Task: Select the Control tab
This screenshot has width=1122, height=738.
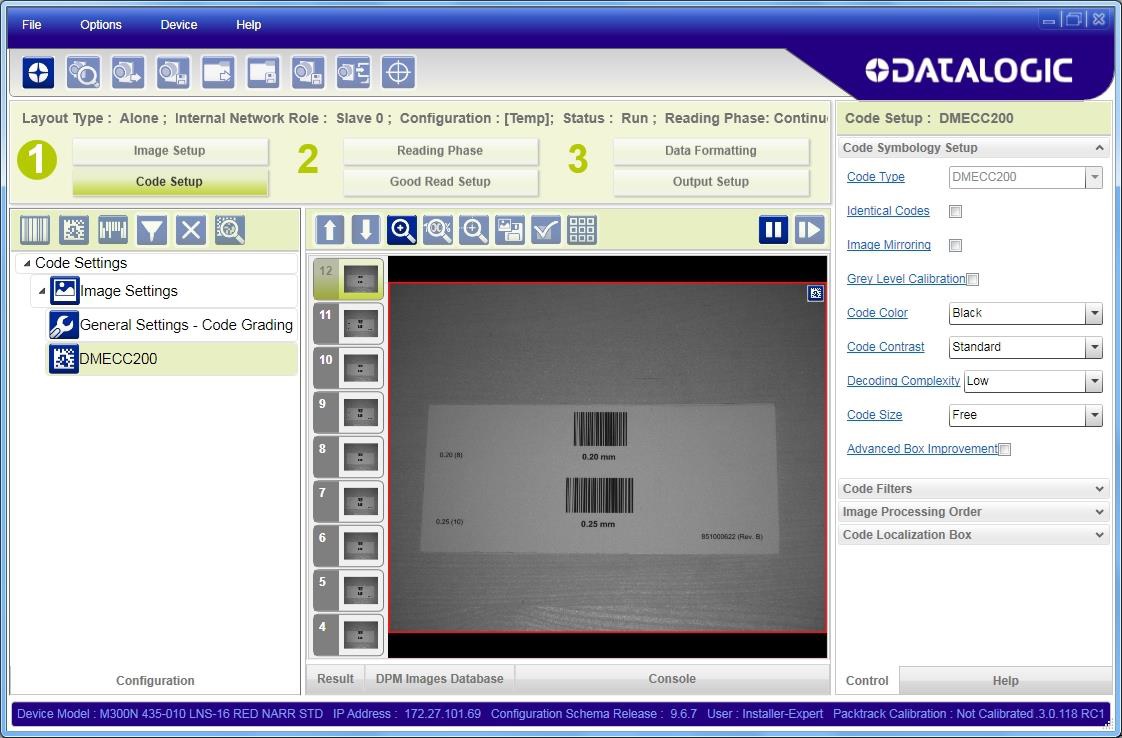Action: tap(867, 681)
